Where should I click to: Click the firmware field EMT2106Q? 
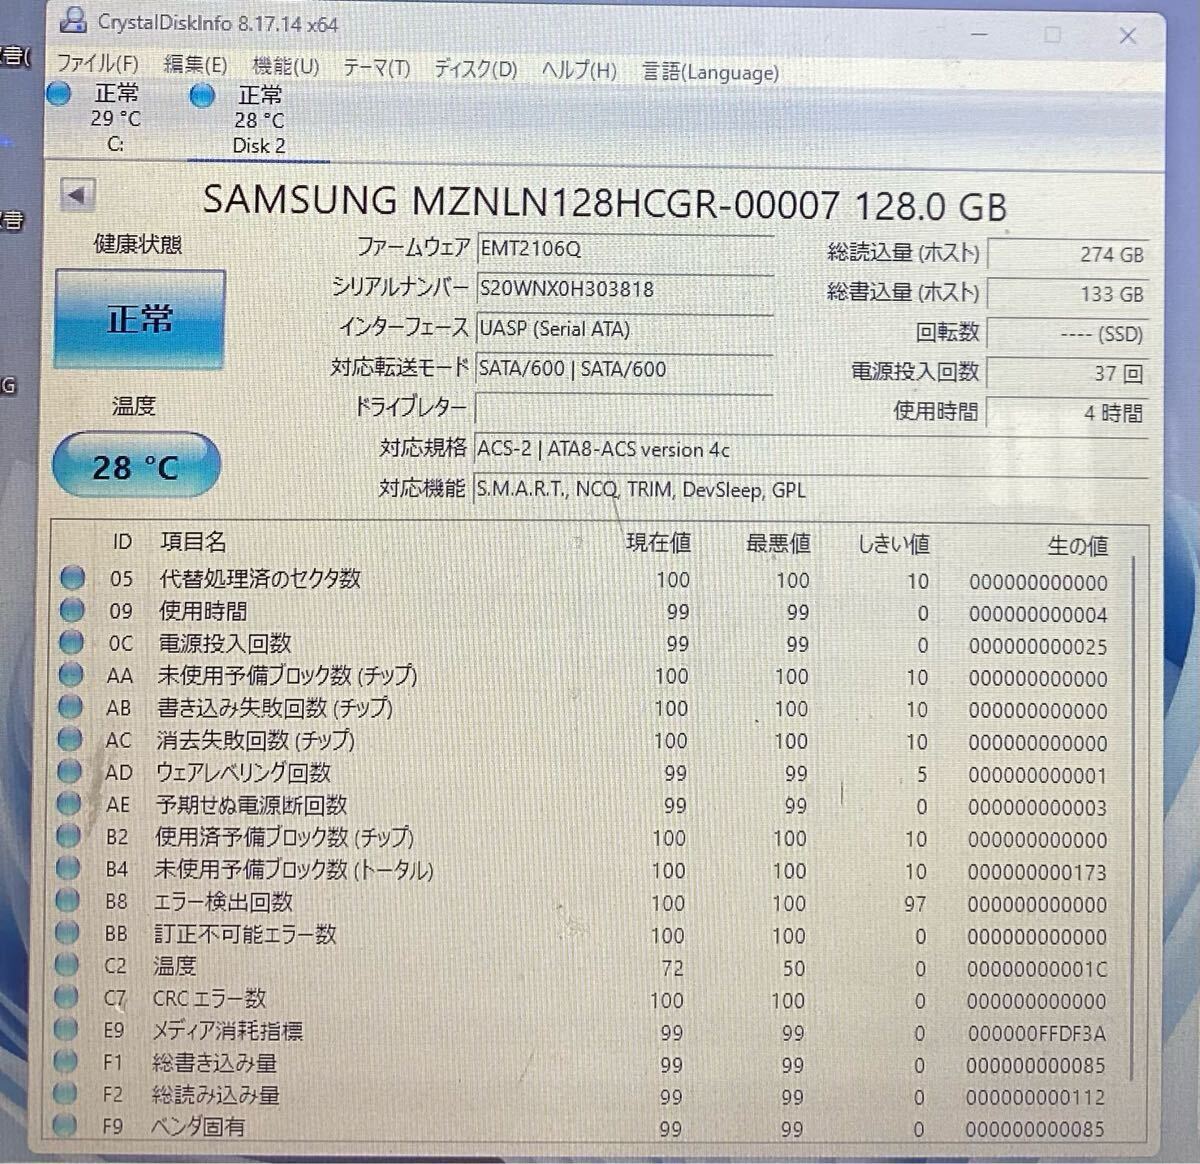625,248
